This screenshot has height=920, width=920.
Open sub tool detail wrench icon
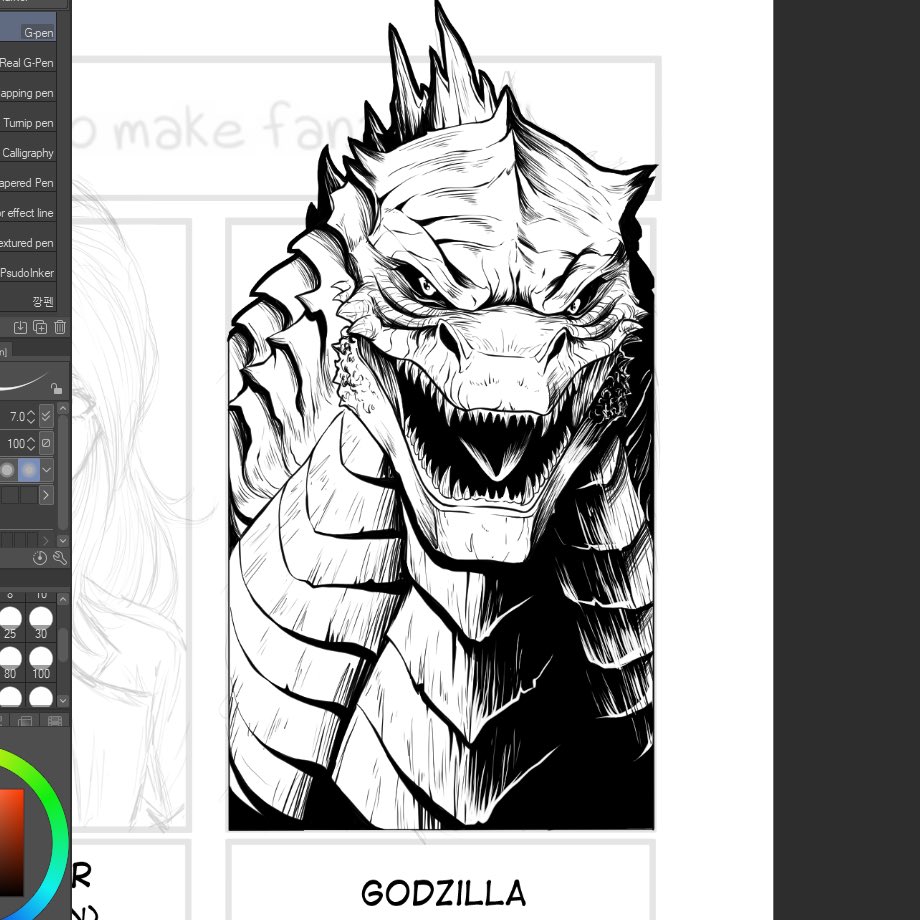(x=60, y=558)
